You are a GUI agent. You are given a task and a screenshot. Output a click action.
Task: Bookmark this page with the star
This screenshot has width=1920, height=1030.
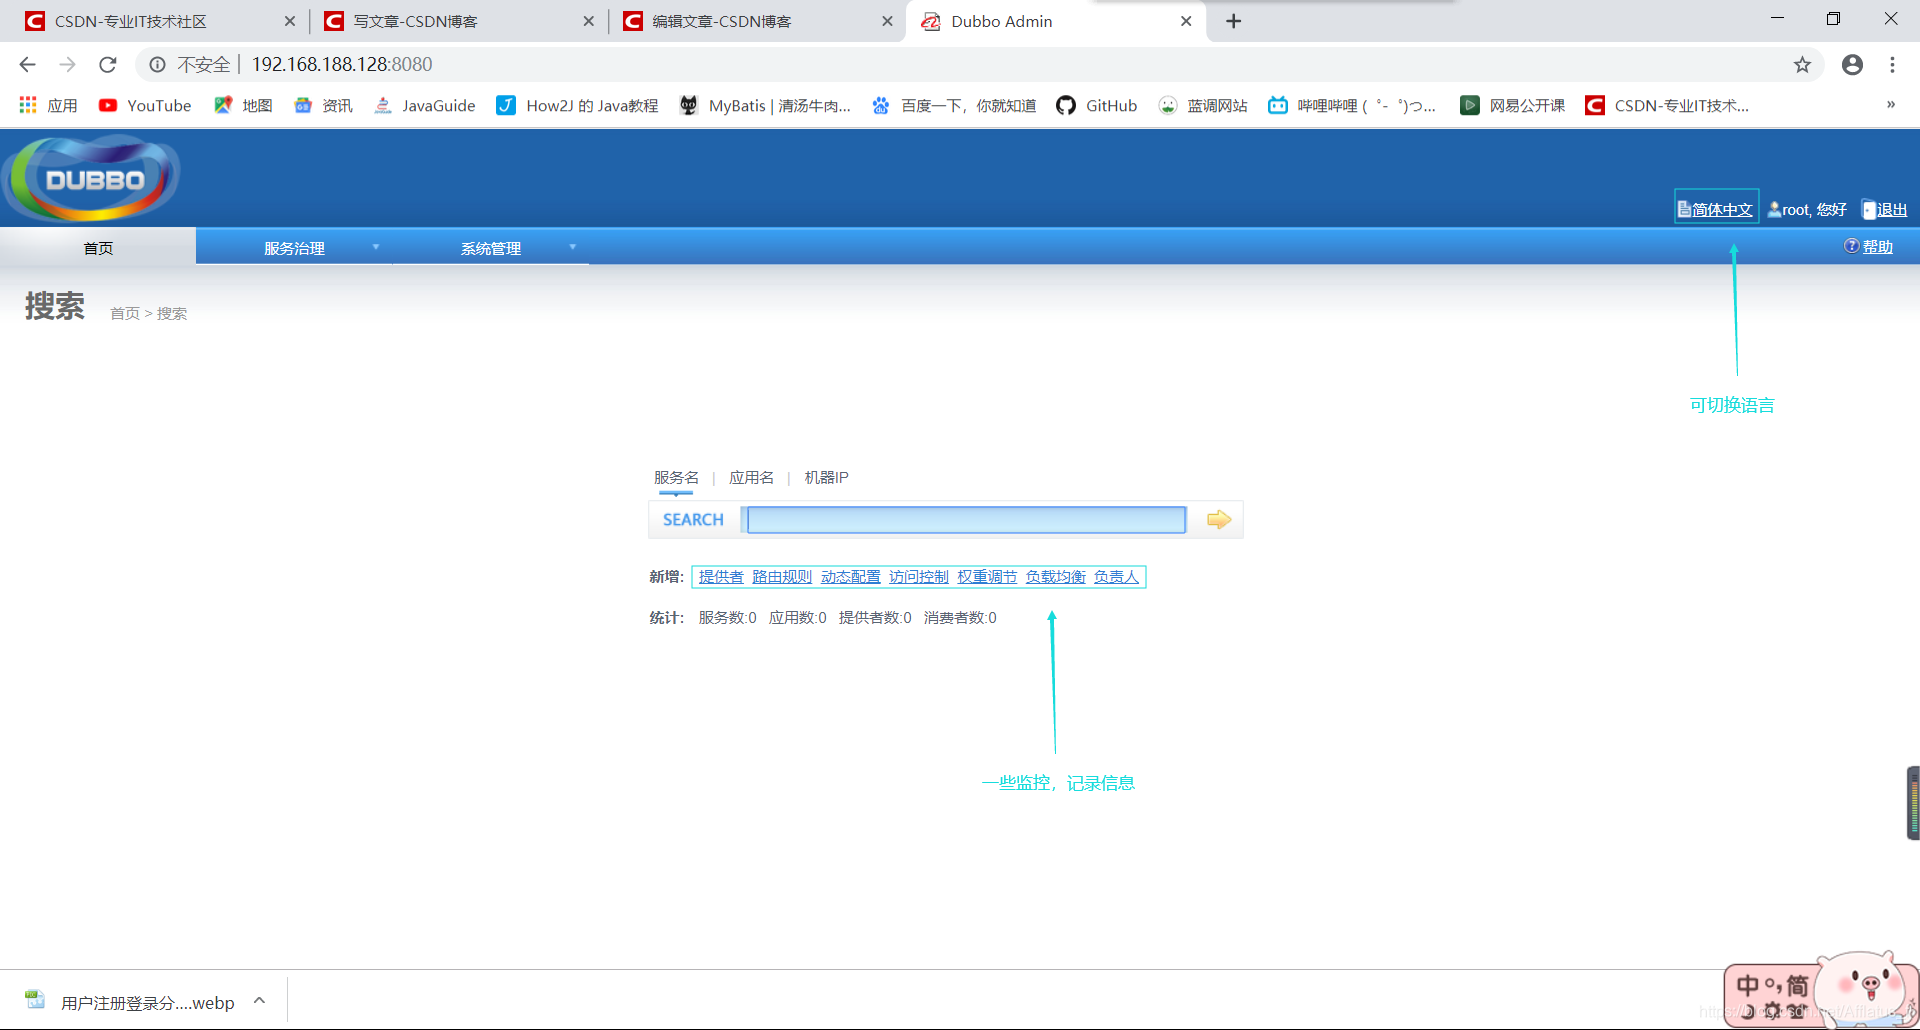coord(1802,64)
